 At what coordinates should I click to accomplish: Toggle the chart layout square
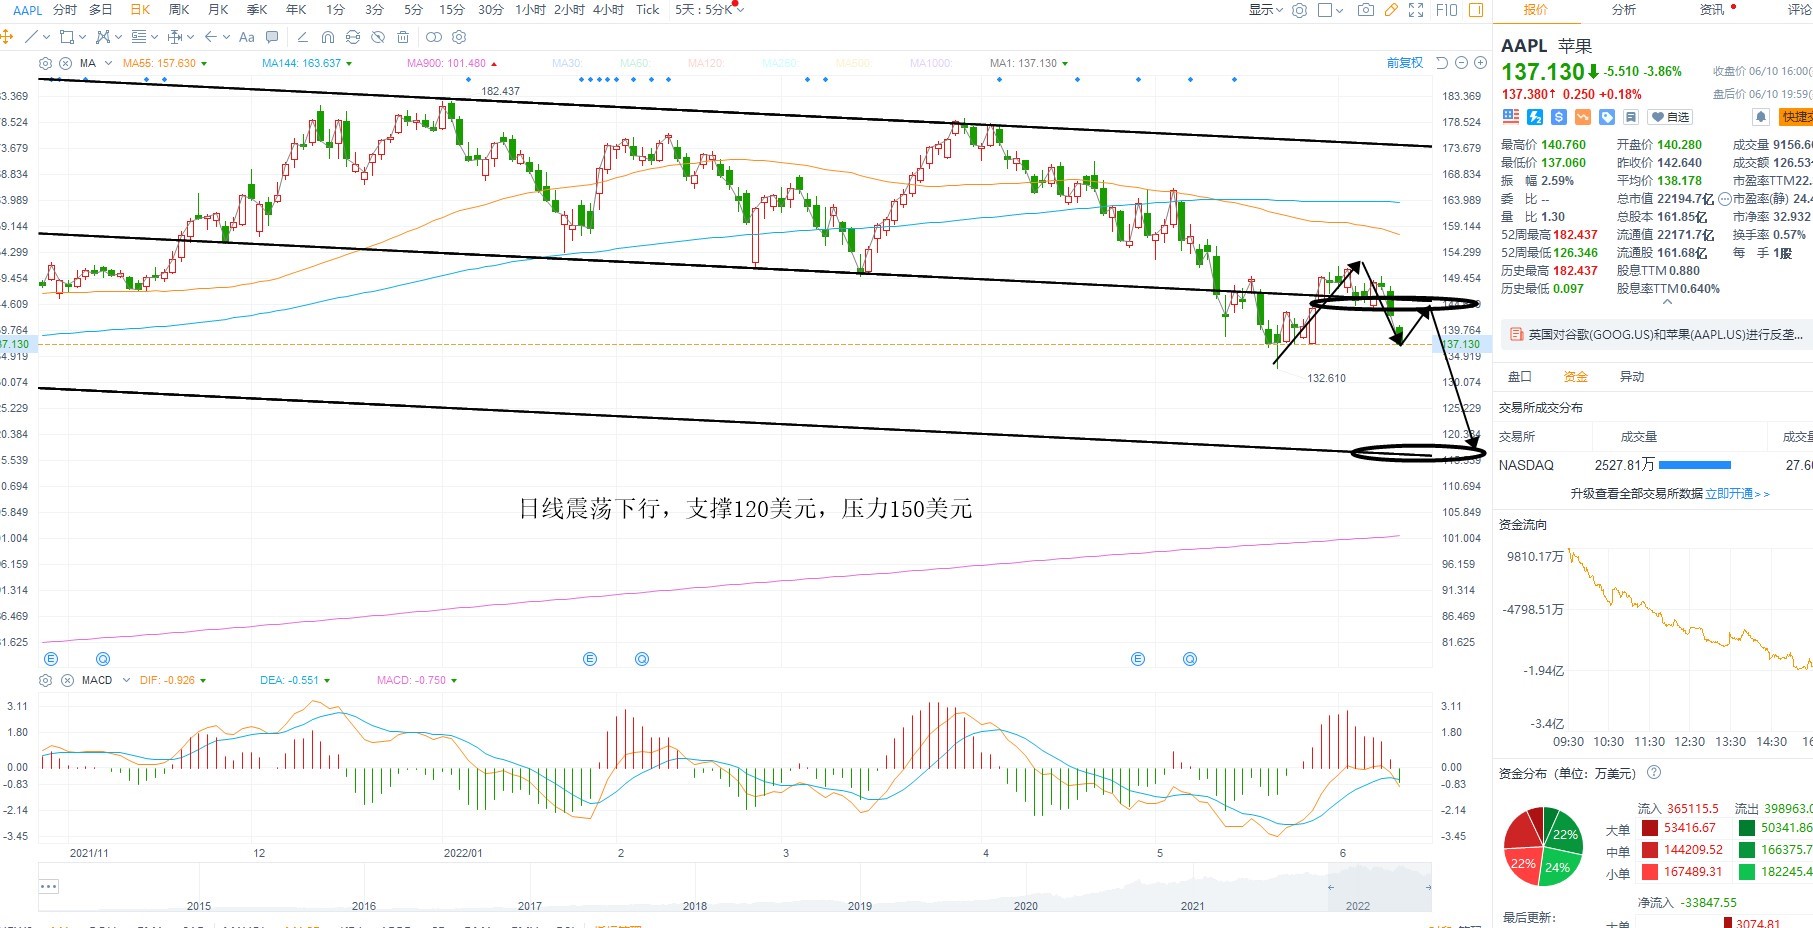click(x=1325, y=10)
